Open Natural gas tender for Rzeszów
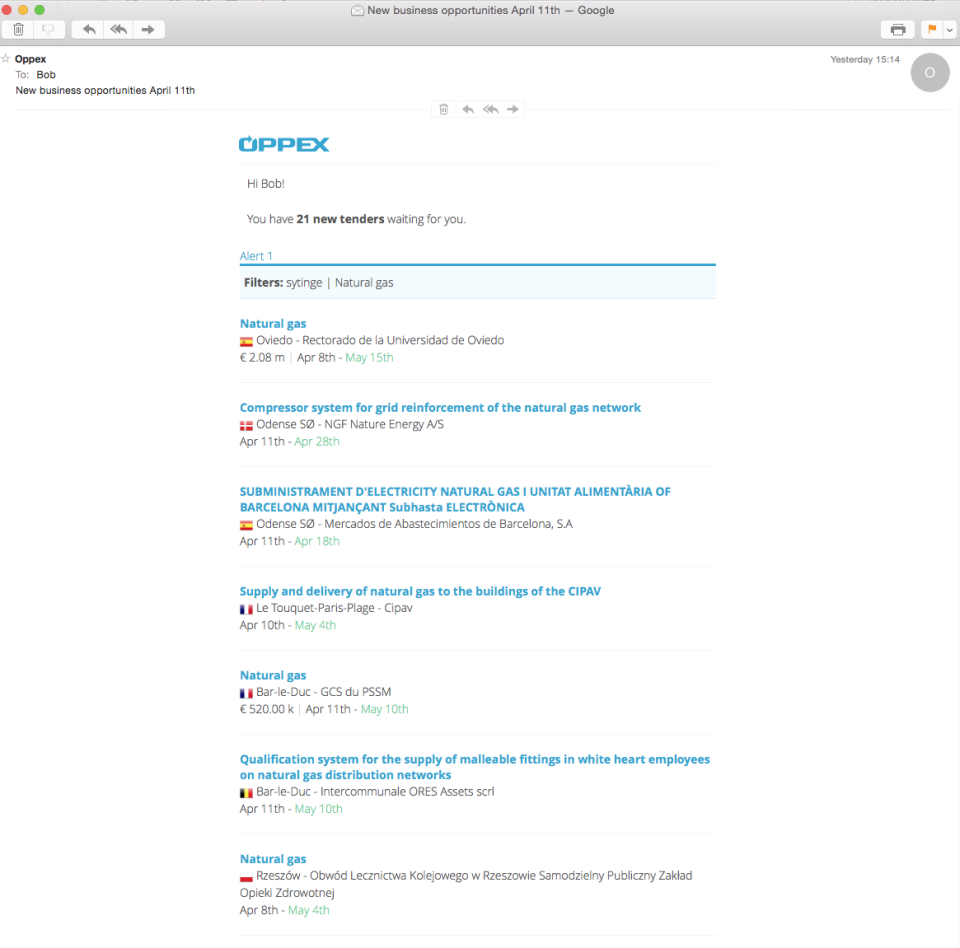Screen dimensions: 960x948 pyautogui.click(x=273, y=859)
